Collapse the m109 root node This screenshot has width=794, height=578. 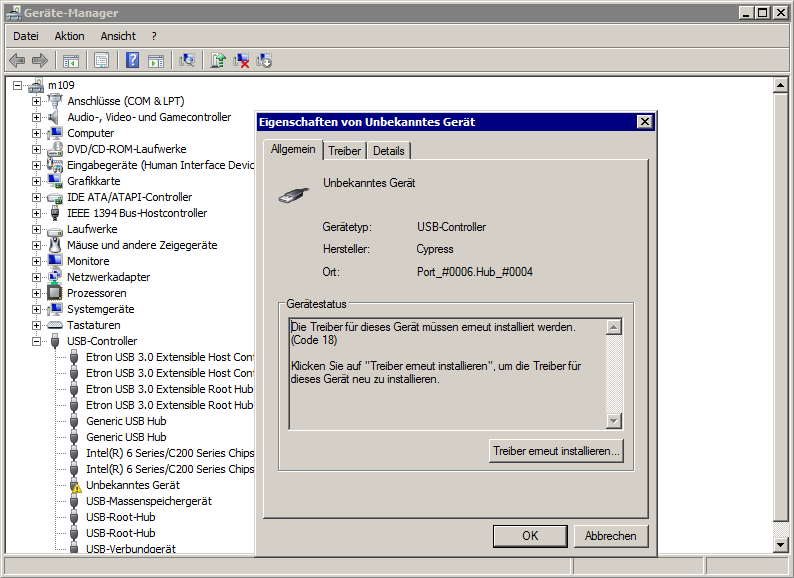[x=18, y=86]
